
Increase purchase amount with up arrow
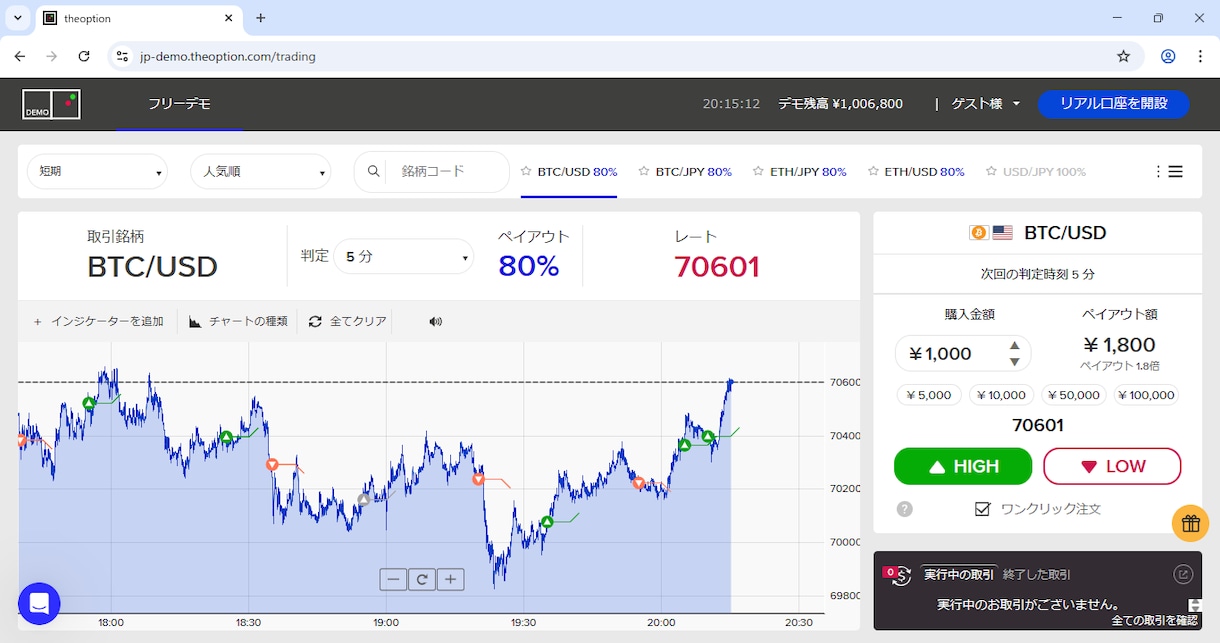pyautogui.click(x=1014, y=345)
